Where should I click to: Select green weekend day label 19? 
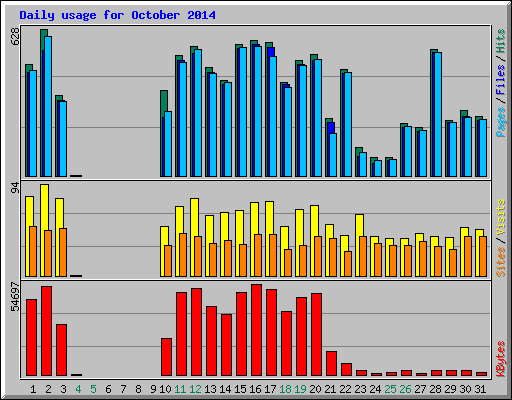click(x=300, y=389)
